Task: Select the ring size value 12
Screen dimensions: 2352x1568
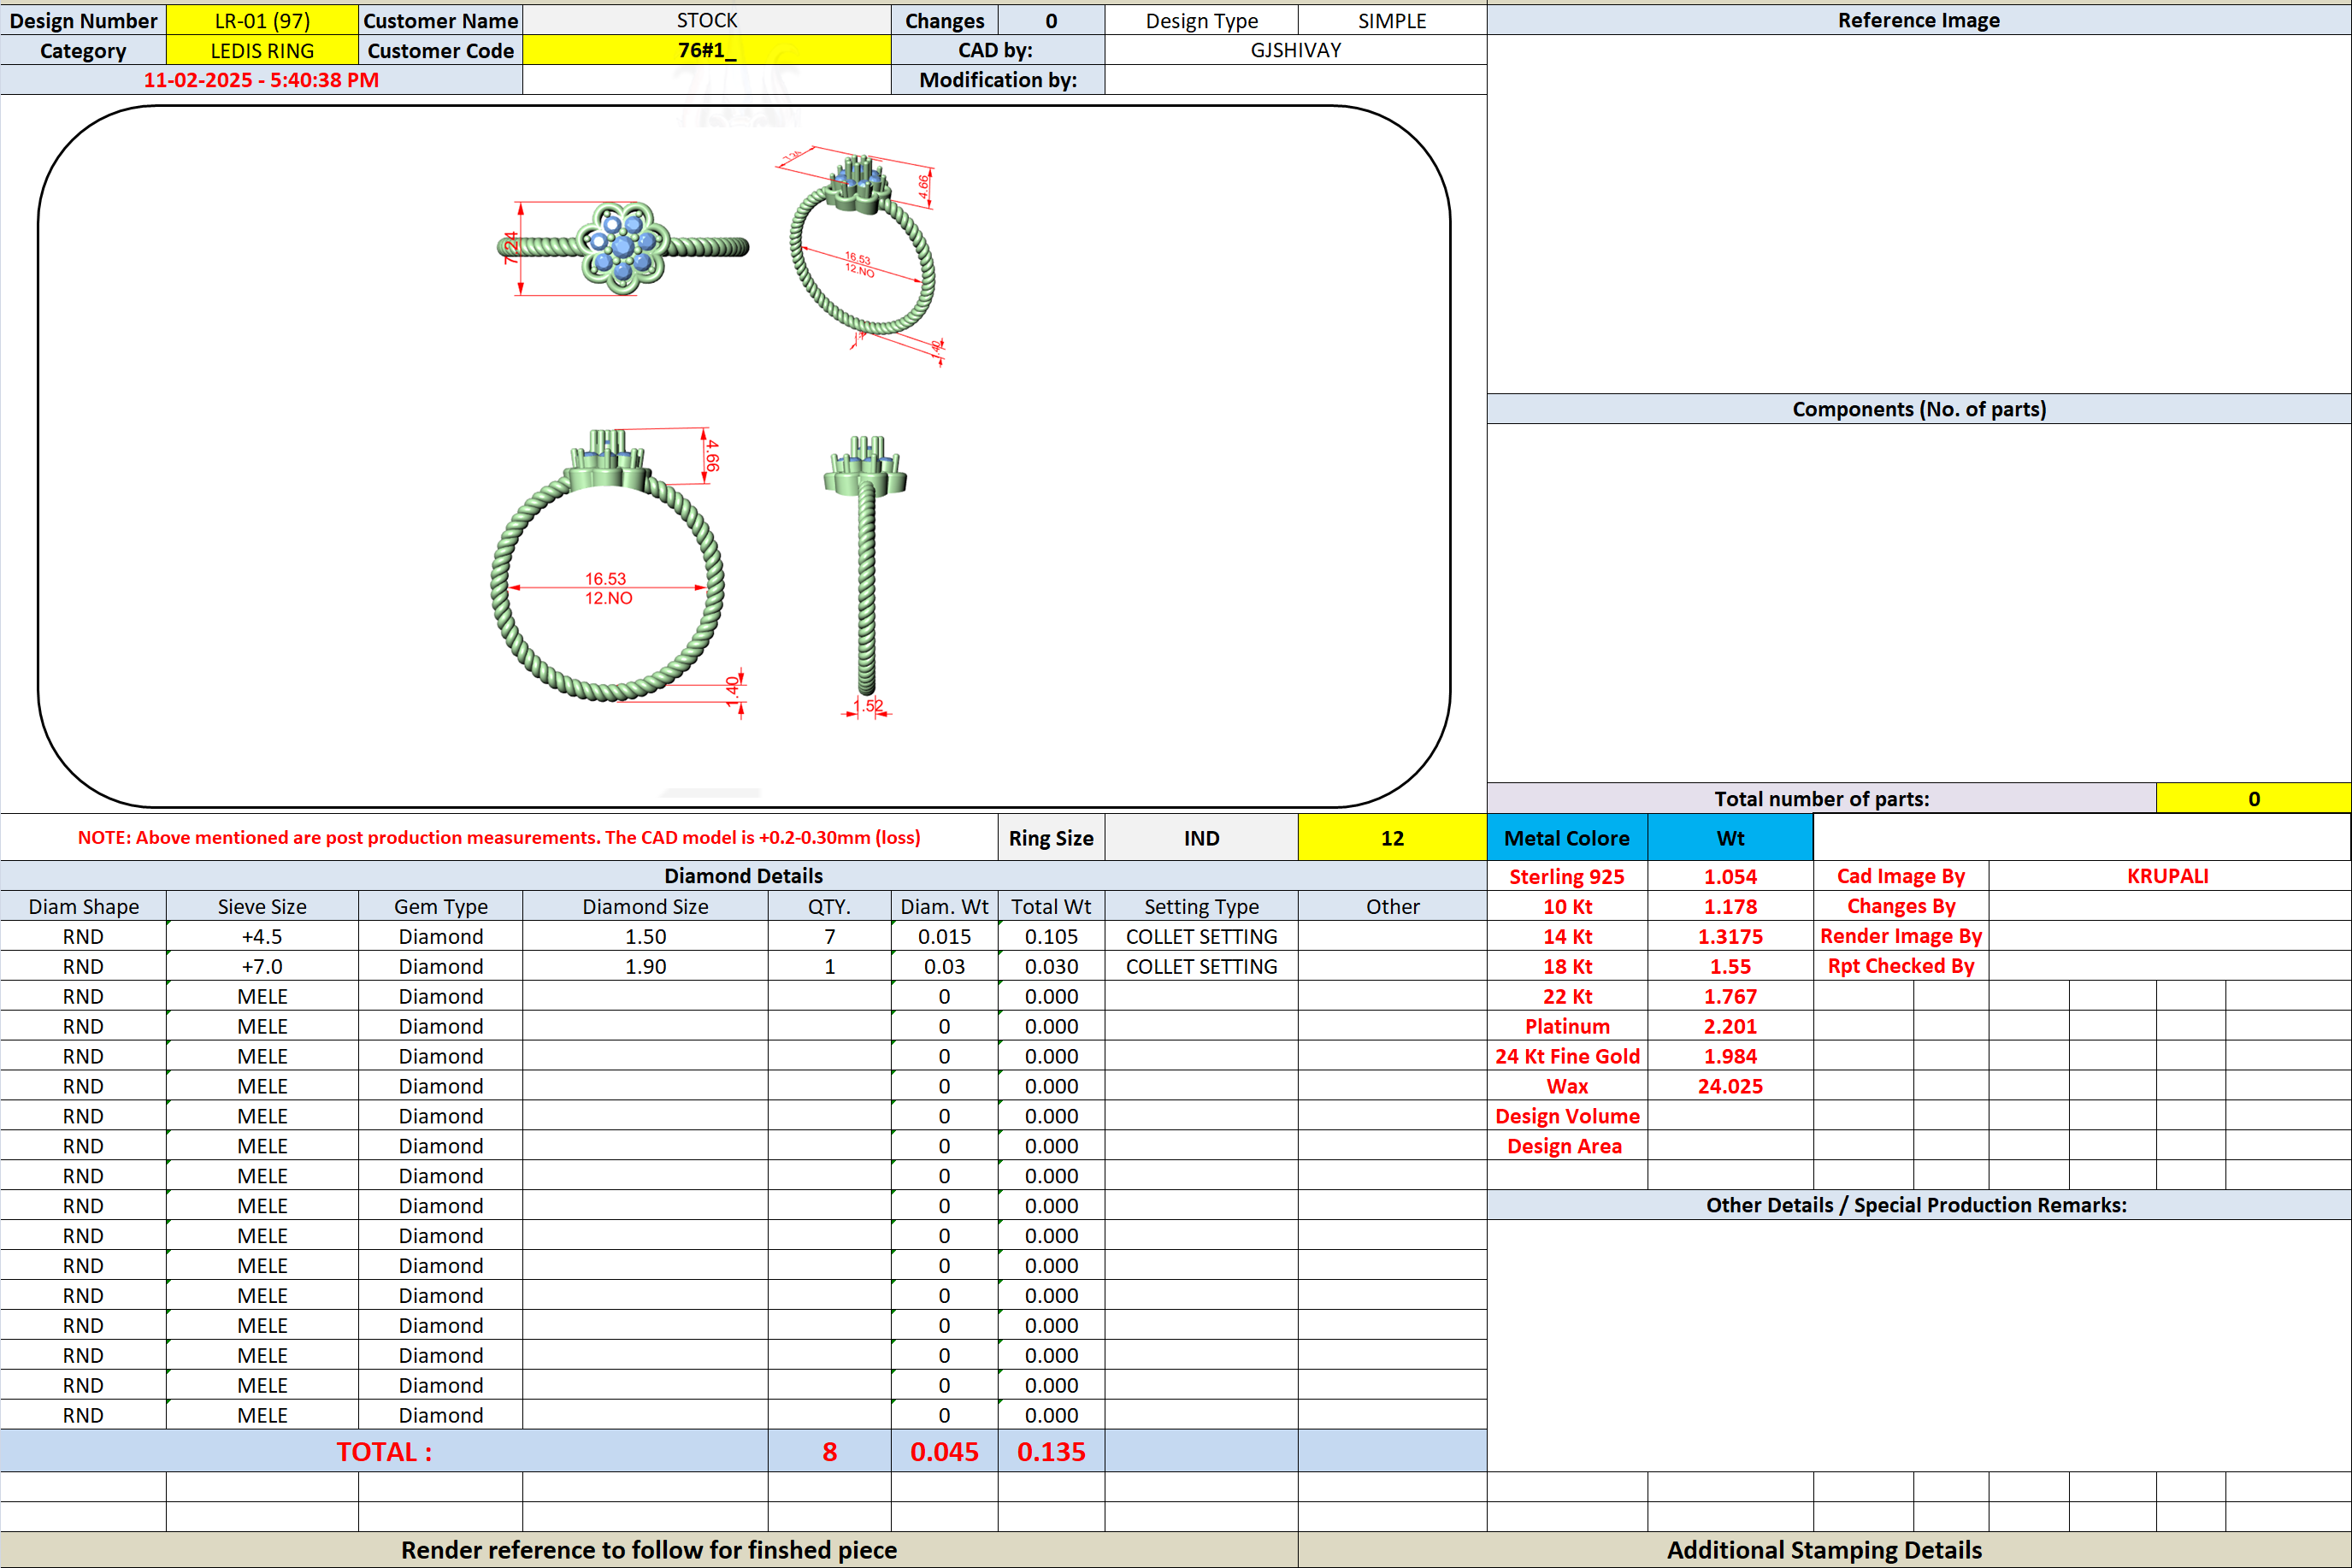Action: coord(1392,838)
